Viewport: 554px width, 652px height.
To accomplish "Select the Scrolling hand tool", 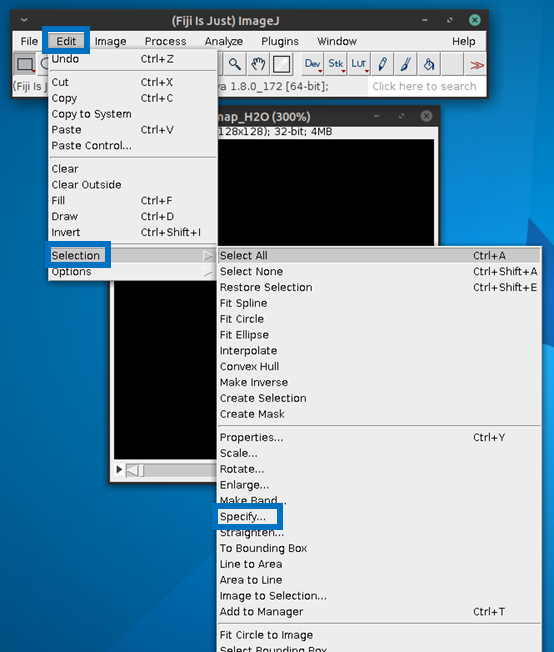I will [258, 64].
